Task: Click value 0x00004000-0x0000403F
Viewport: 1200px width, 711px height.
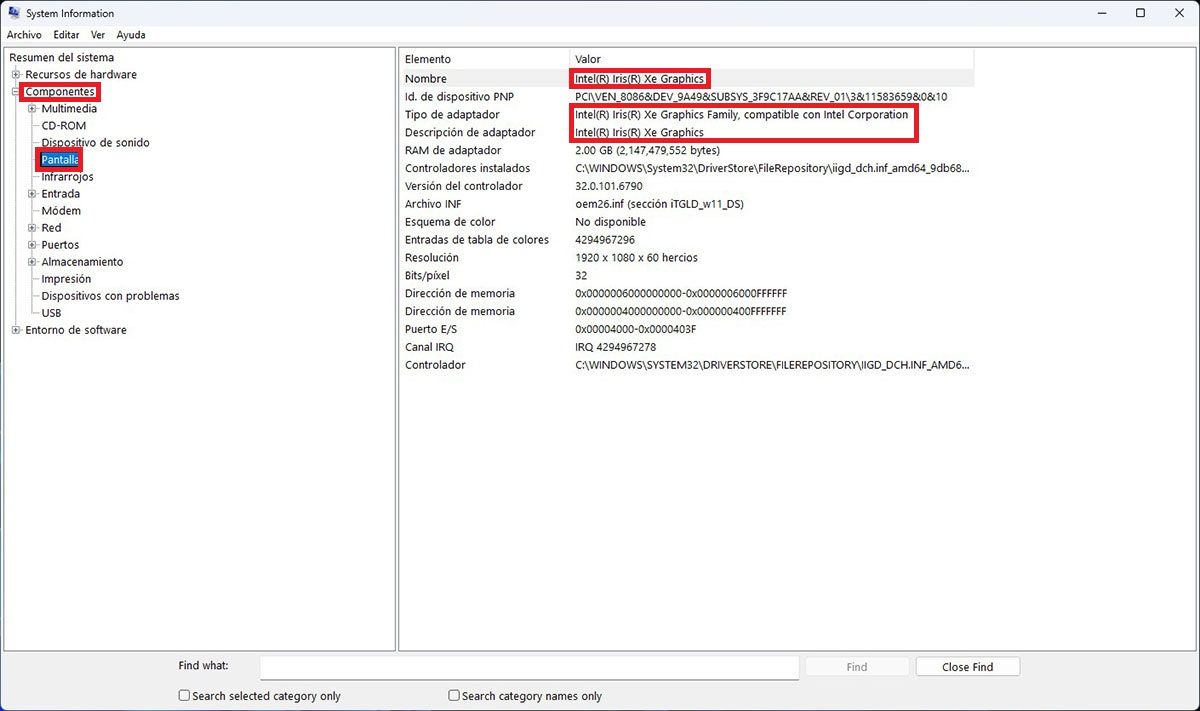Action: click(x=635, y=329)
